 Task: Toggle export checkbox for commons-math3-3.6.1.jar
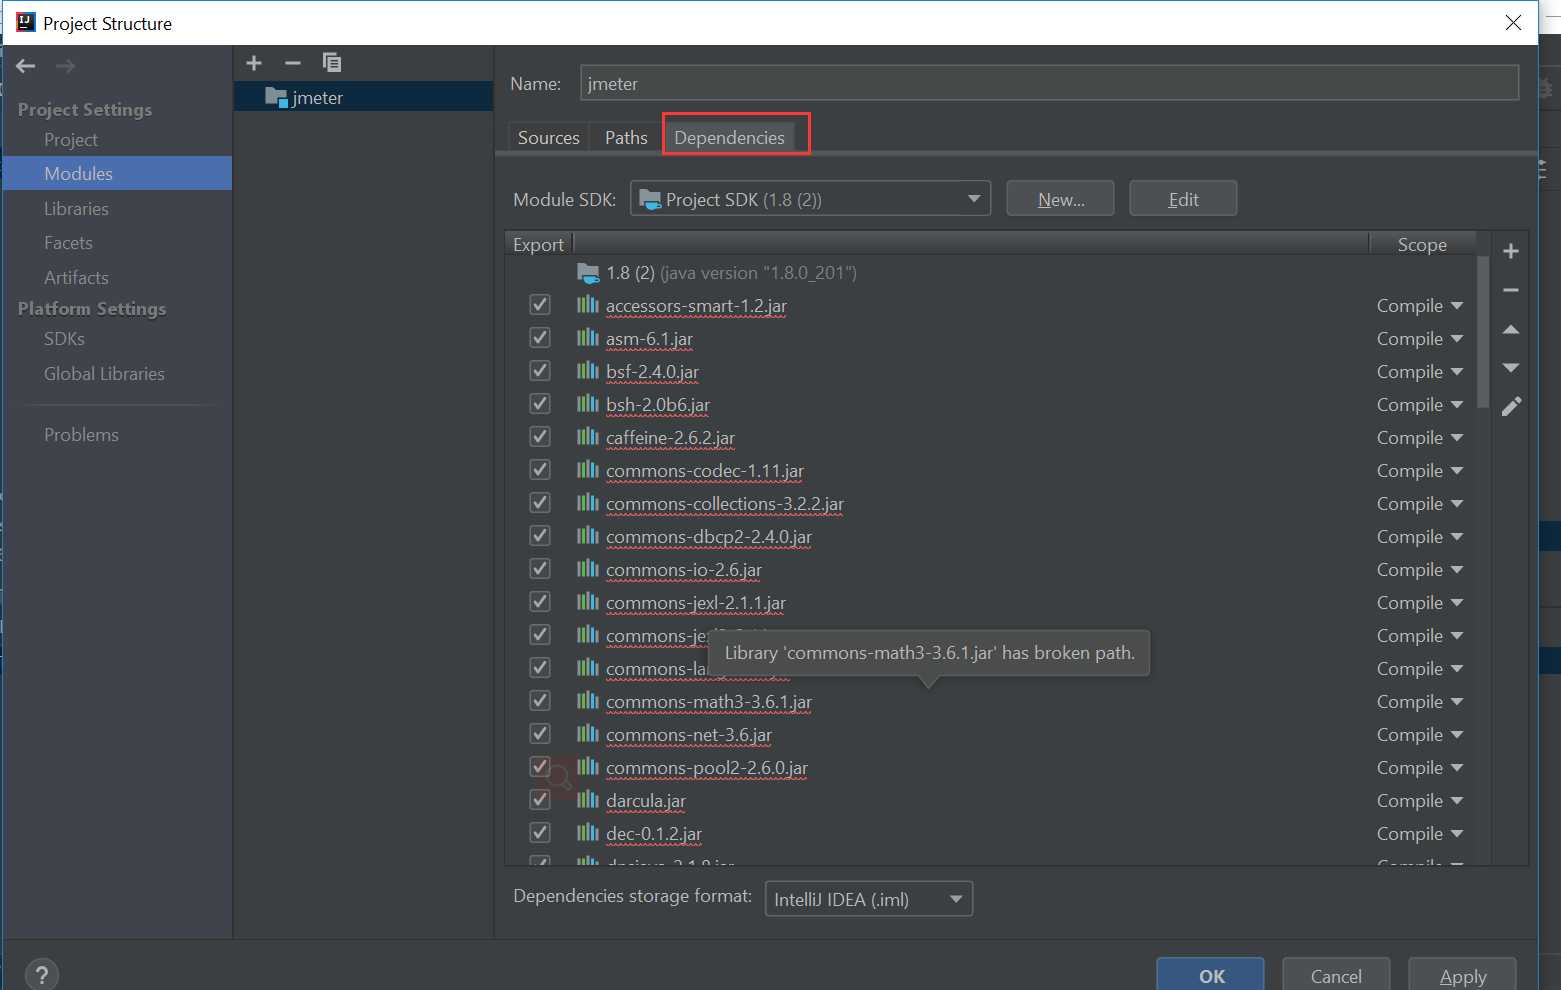point(540,701)
